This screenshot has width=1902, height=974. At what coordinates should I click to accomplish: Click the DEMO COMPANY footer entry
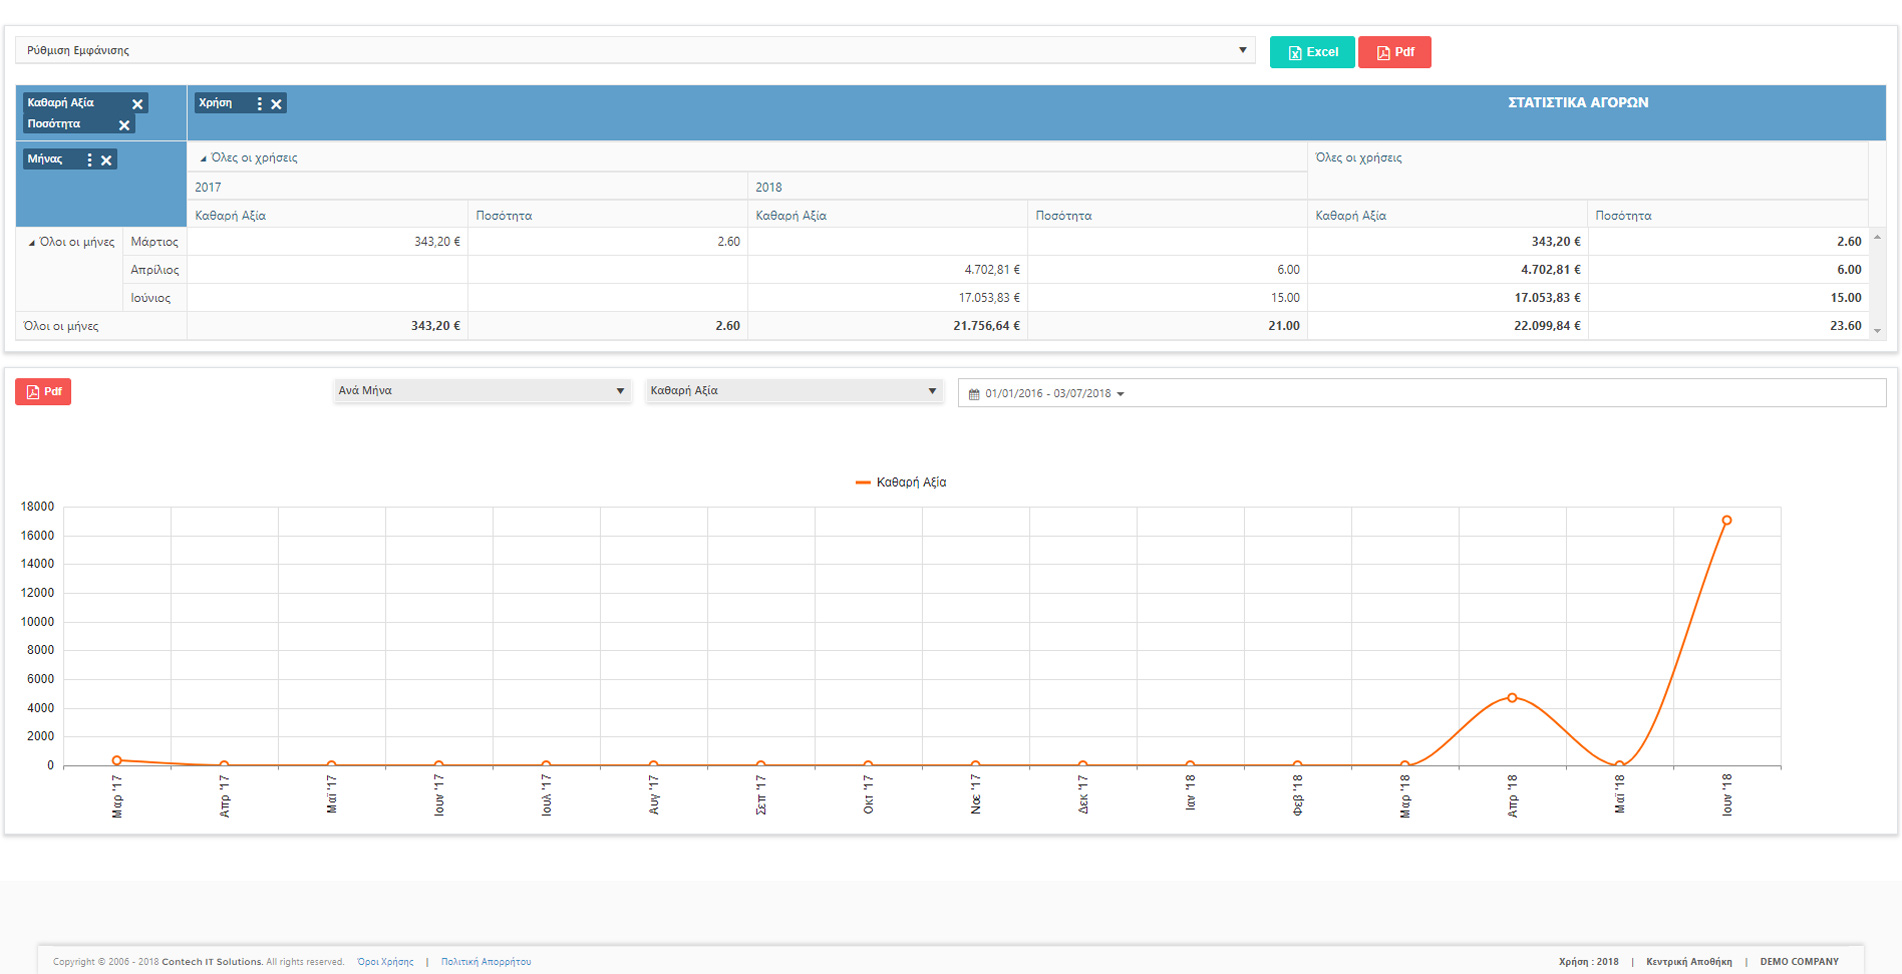point(1799,962)
